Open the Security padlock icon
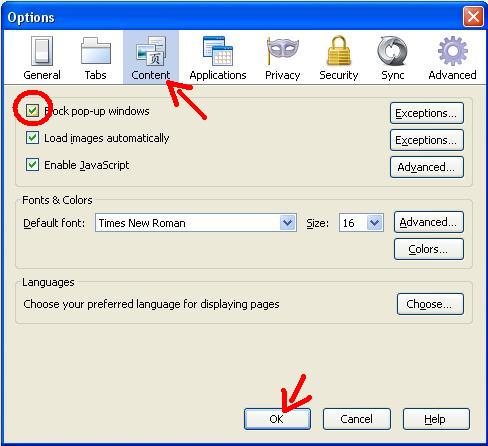Screen dimensions: 488x446 339,50
